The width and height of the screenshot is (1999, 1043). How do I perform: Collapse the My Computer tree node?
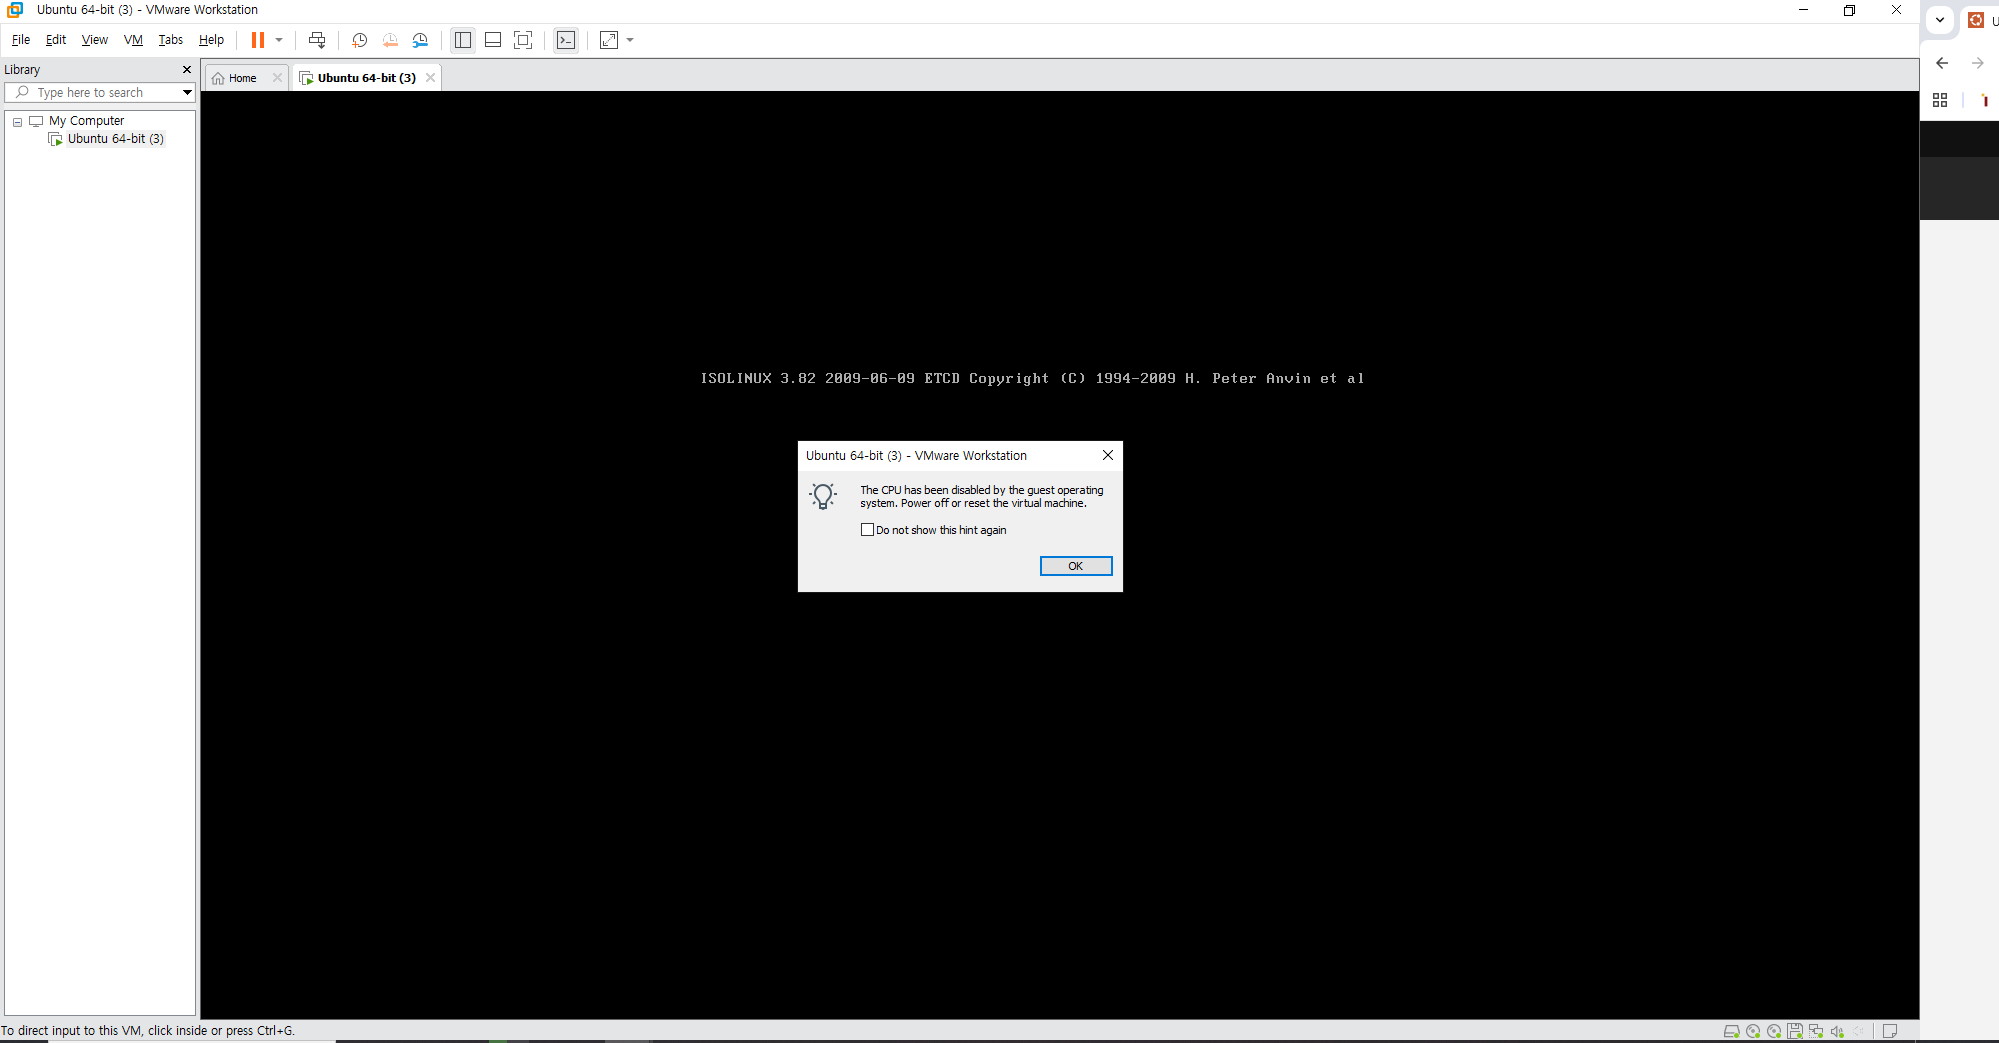[17, 122]
